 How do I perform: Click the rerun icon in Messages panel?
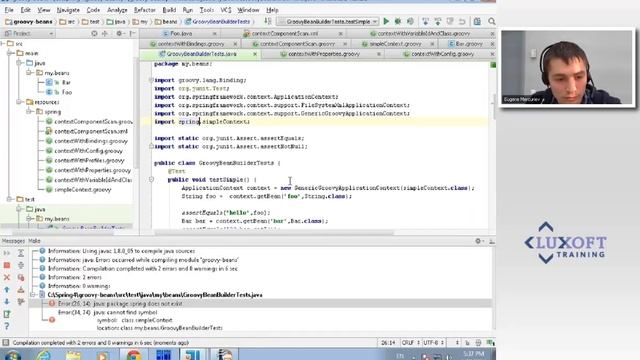coord(7,253)
